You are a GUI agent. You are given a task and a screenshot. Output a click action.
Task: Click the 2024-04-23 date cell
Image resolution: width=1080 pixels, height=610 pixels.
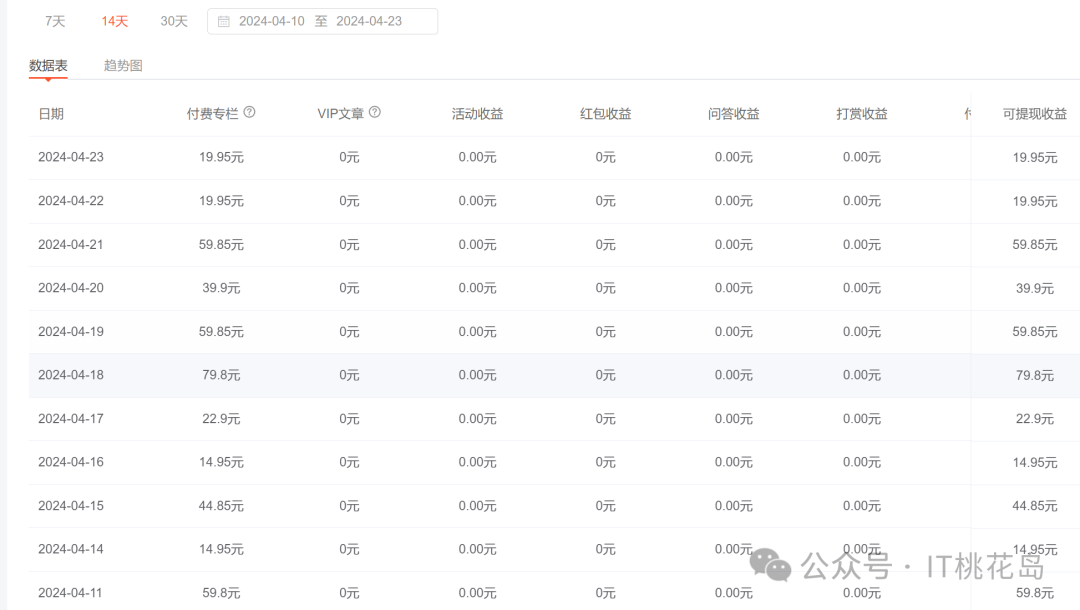point(71,157)
